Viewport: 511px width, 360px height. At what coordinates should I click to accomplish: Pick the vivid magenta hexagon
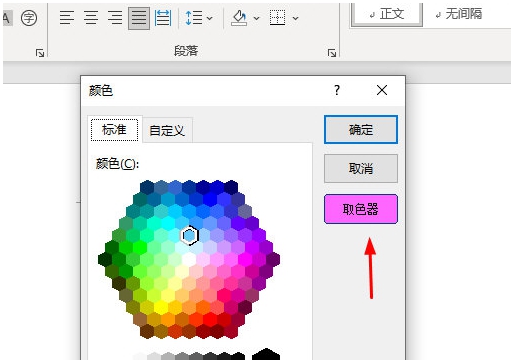click(x=245, y=259)
